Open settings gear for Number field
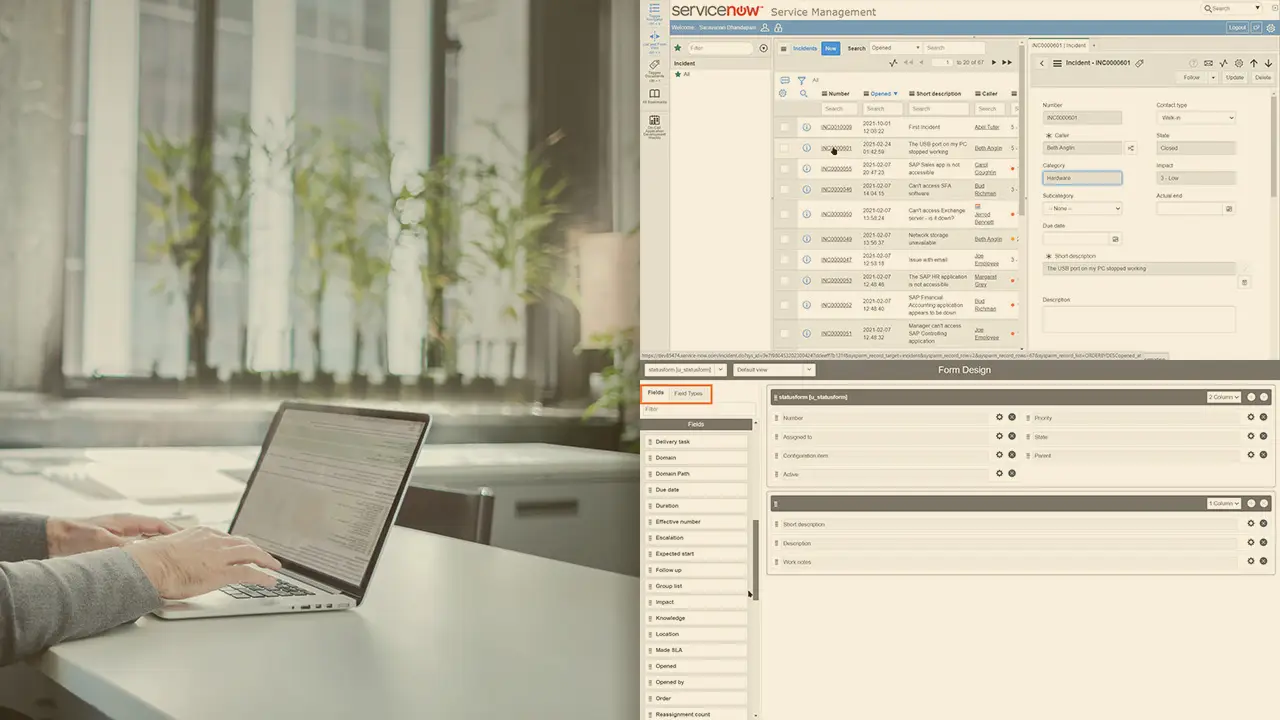Viewport: 1280px width, 720px height. coord(999,417)
